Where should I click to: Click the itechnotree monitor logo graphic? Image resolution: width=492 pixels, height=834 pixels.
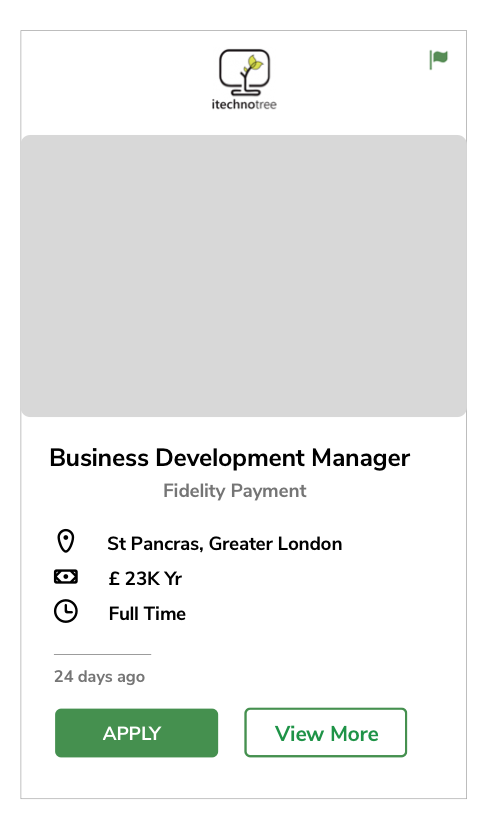(x=245, y=72)
